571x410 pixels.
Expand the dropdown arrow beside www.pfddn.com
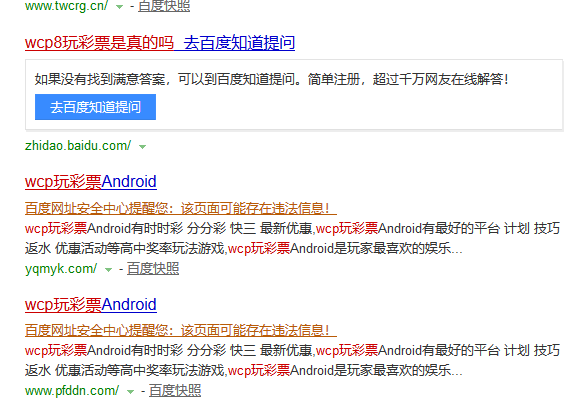point(130,392)
